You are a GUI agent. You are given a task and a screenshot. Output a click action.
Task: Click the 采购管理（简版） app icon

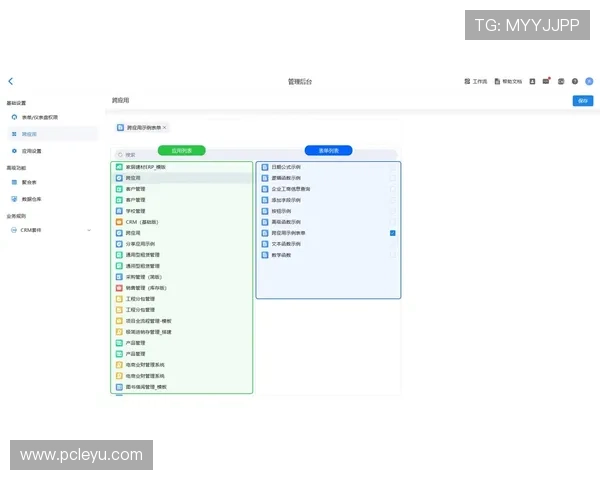tap(119, 277)
